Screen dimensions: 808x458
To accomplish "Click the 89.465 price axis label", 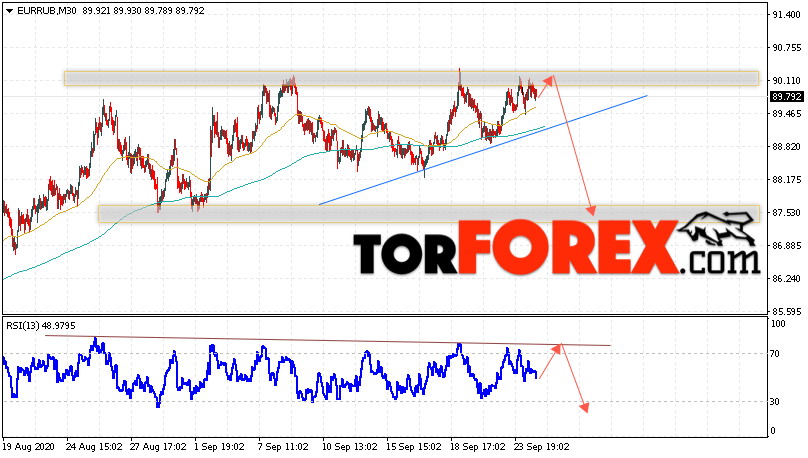I will [786, 114].
